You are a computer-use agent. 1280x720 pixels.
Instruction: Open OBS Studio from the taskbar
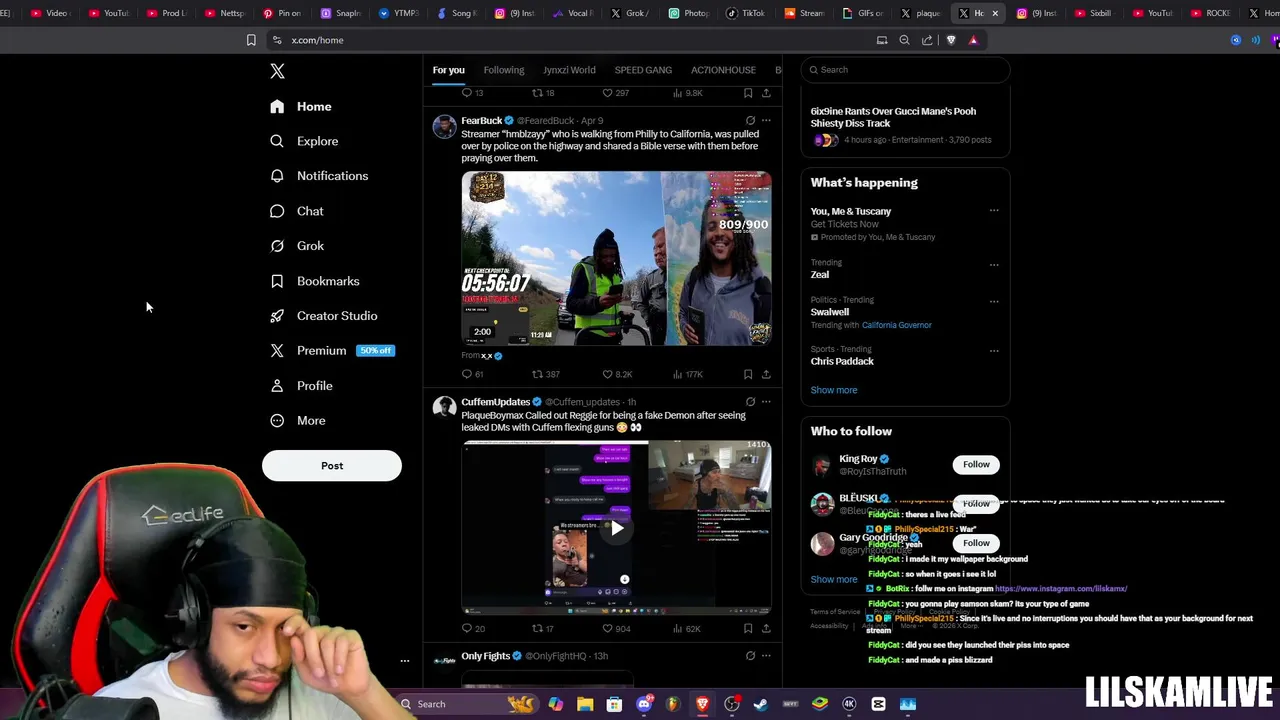[732, 704]
